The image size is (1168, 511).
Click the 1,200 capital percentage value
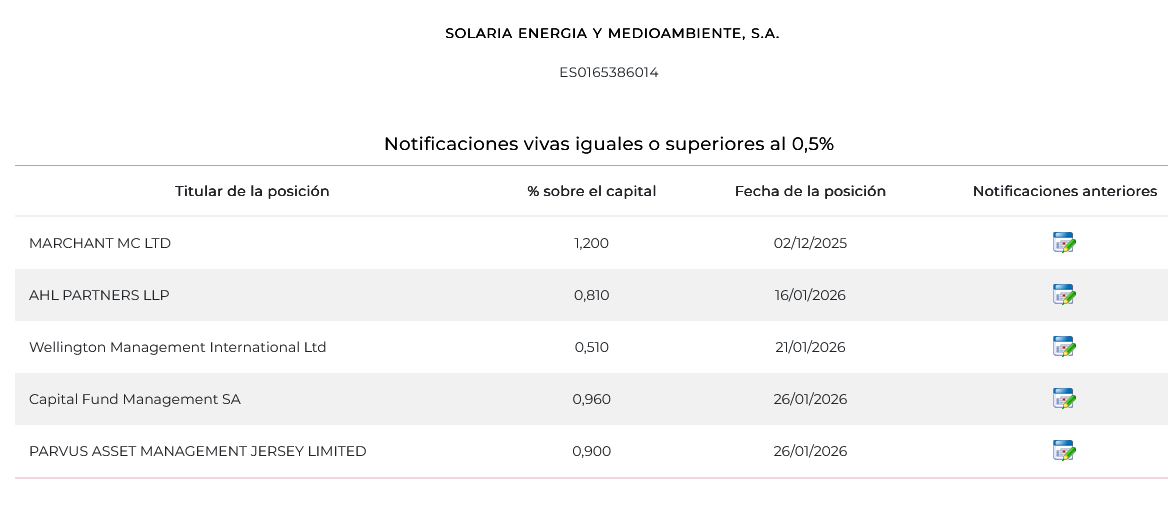(x=592, y=243)
